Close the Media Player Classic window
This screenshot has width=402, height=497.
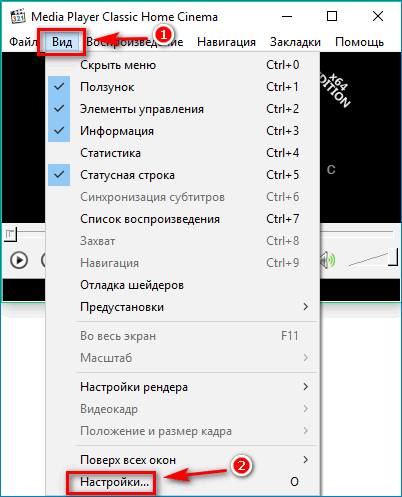(378, 16)
